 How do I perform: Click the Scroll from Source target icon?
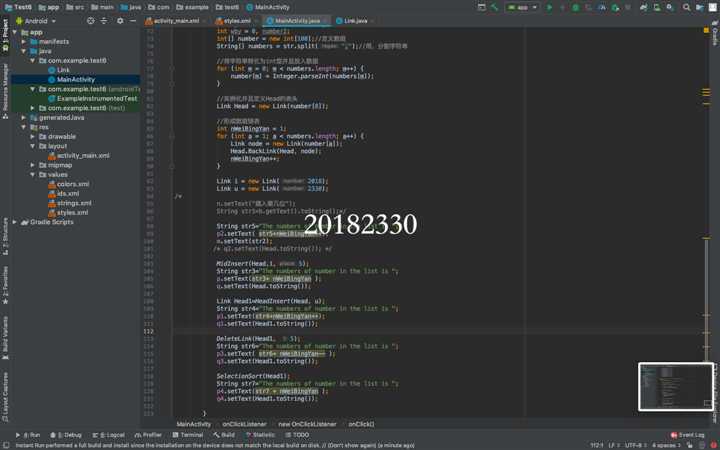coord(90,21)
